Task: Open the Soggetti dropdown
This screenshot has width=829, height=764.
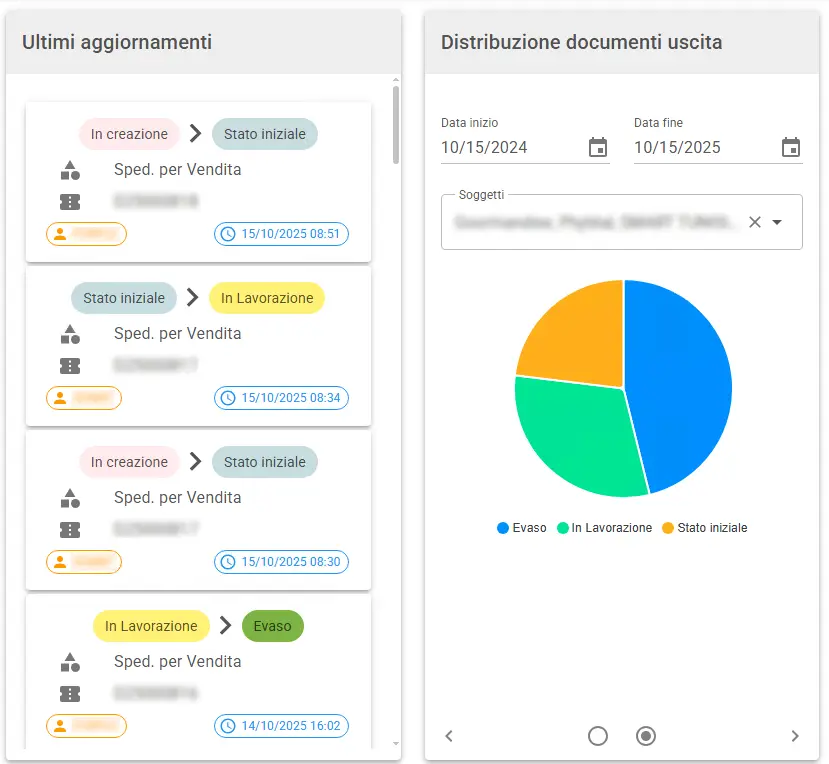Action: [x=775, y=222]
